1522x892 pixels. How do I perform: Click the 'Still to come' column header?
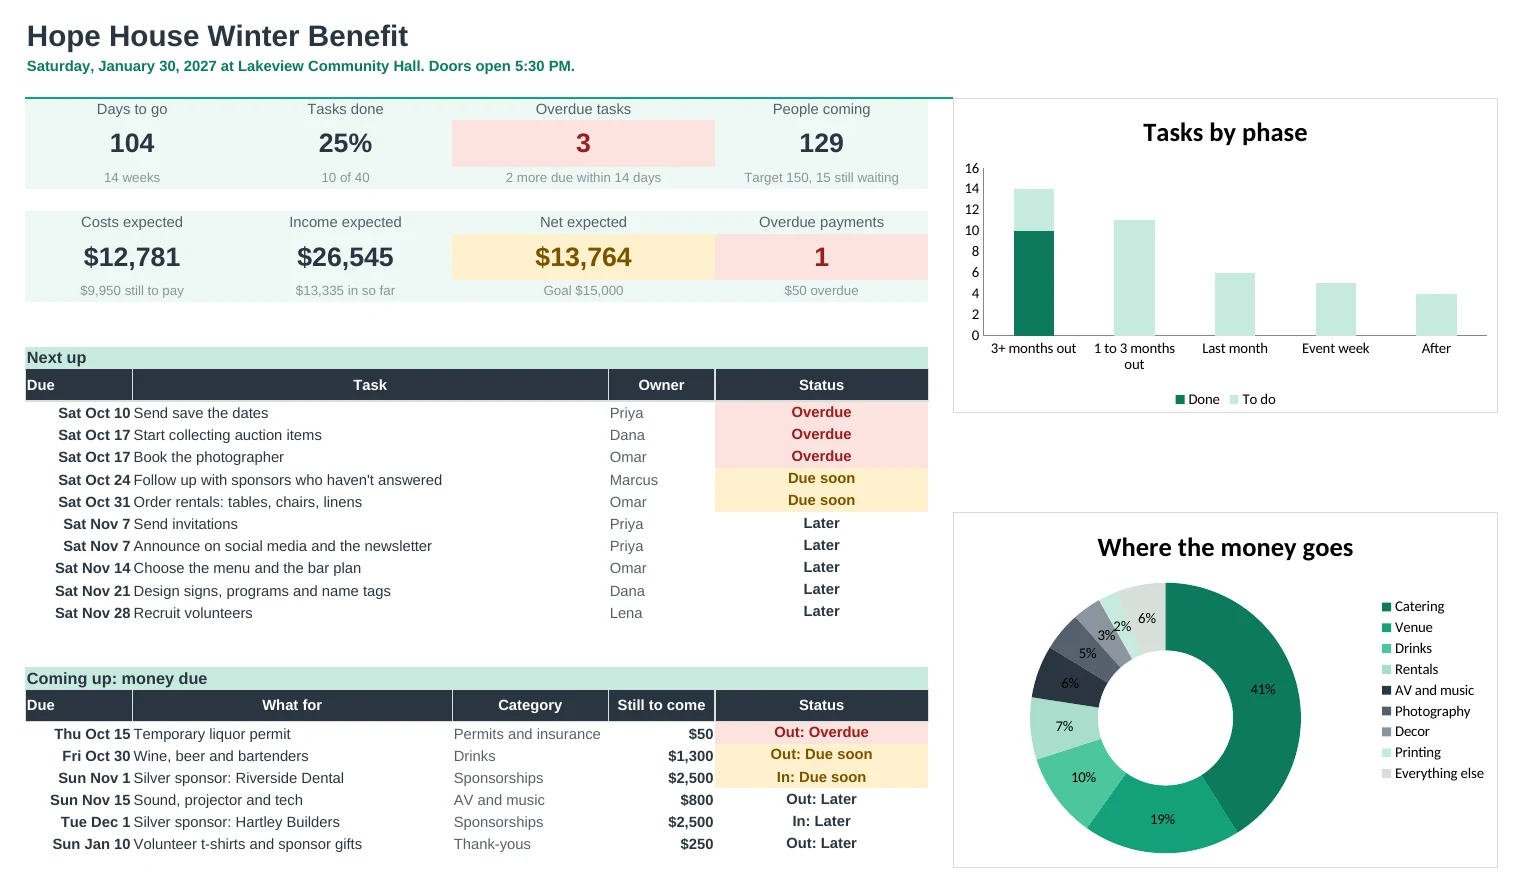click(661, 705)
